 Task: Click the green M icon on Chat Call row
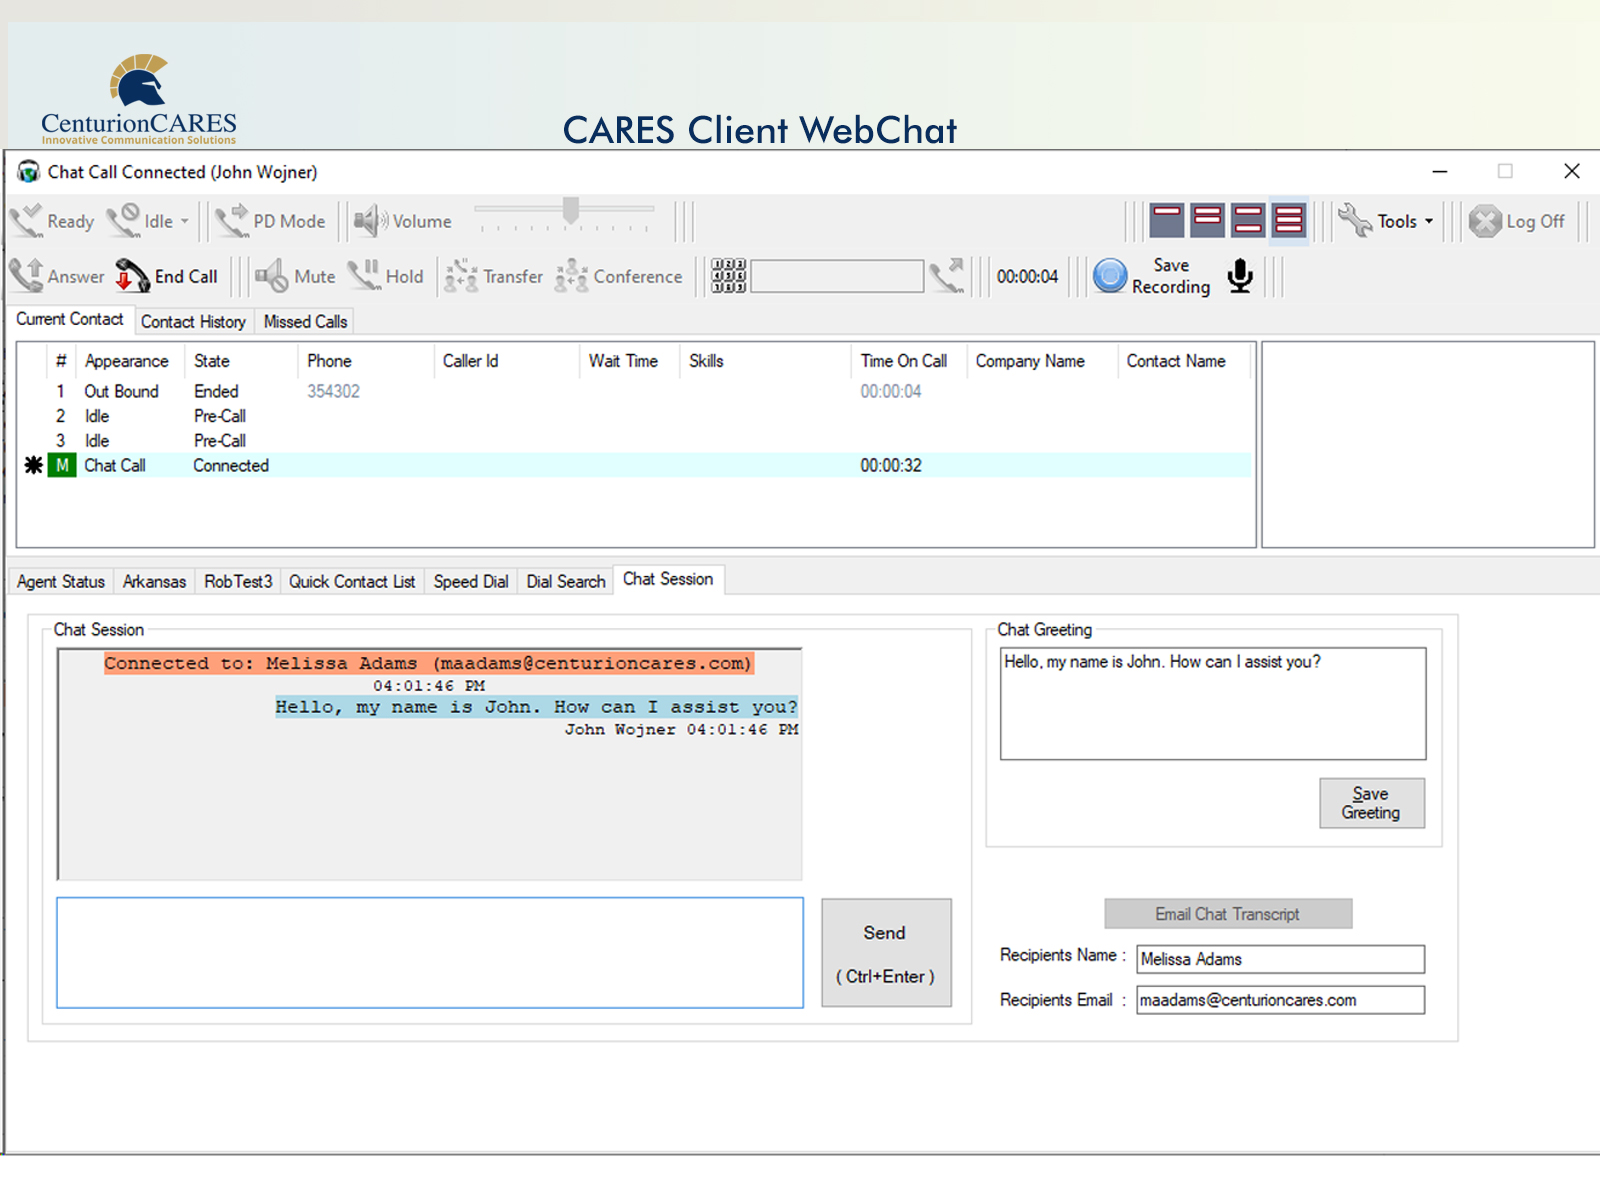click(62, 465)
